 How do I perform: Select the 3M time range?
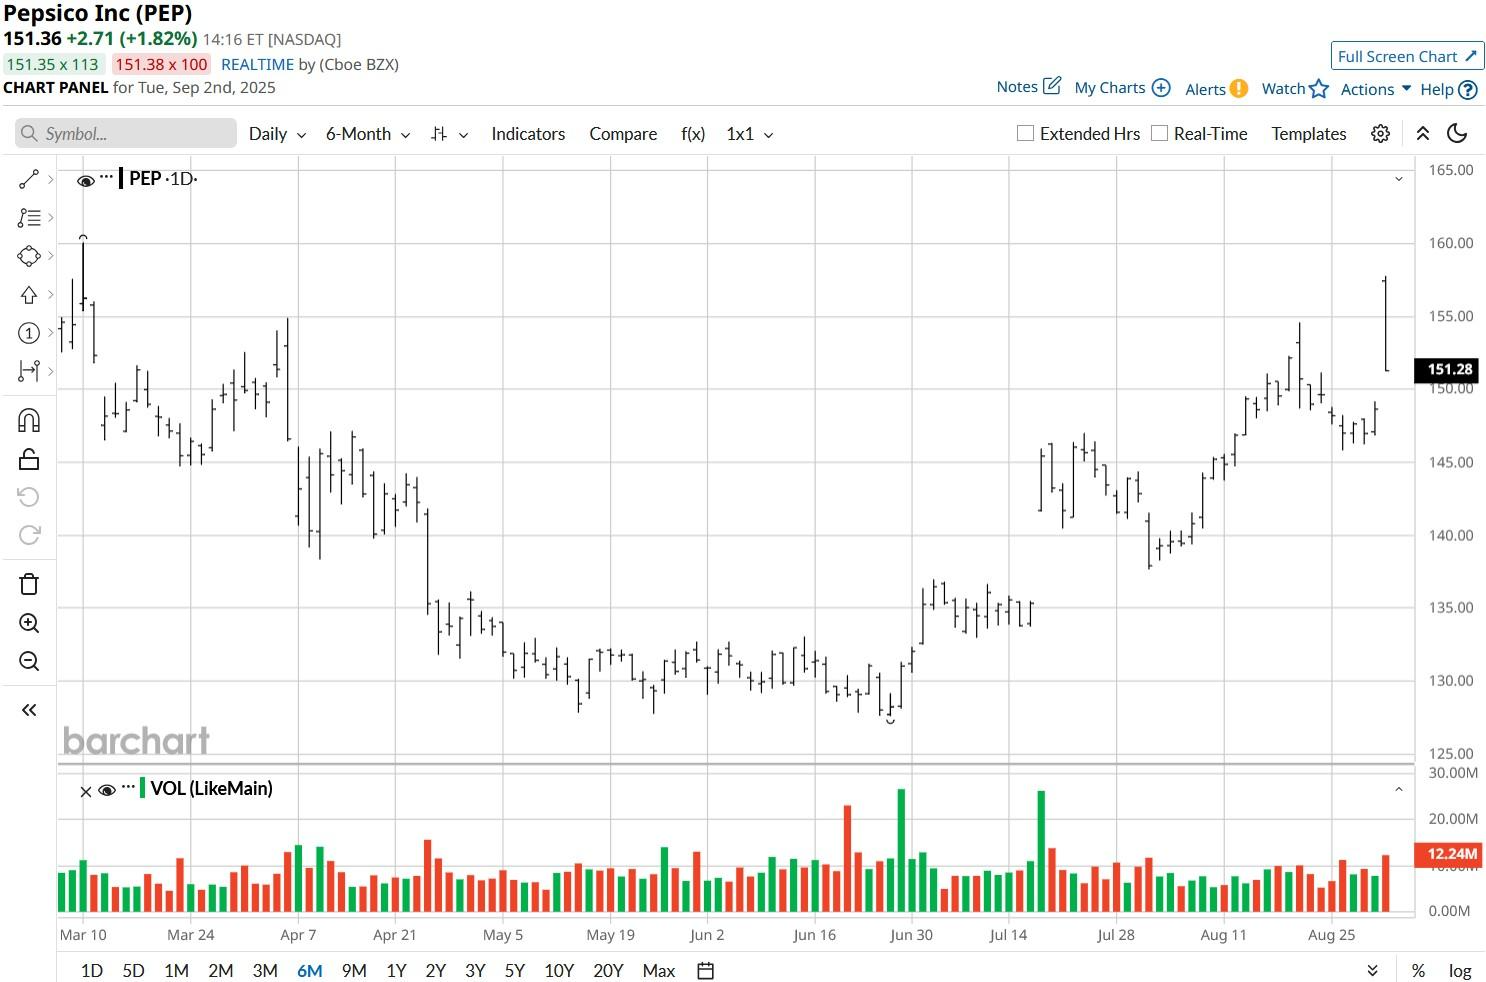(265, 970)
